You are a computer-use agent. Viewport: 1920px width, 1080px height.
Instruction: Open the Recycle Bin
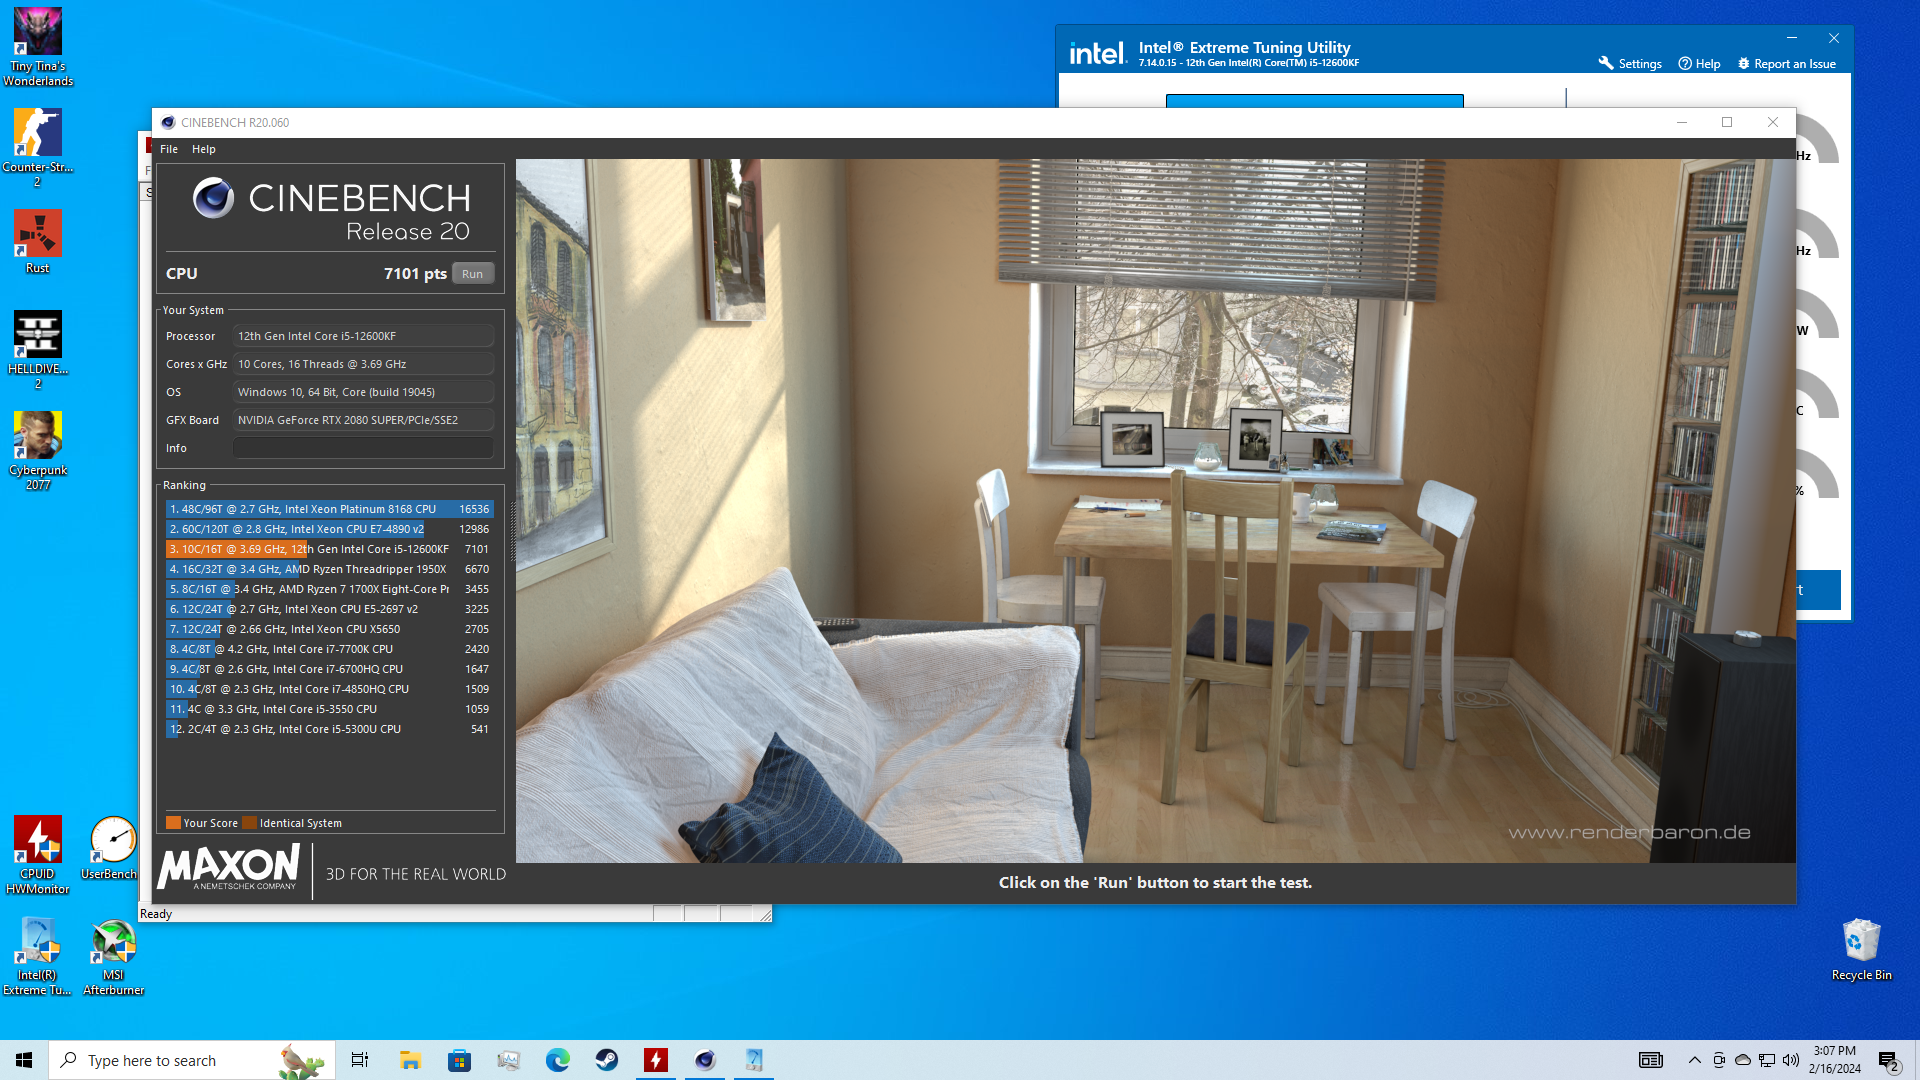pos(1861,949)
